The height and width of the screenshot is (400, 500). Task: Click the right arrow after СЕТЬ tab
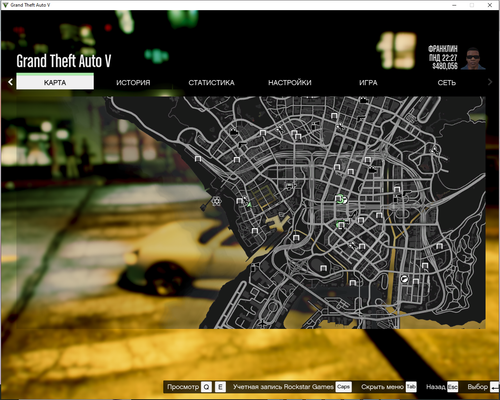tap(490, 82)
